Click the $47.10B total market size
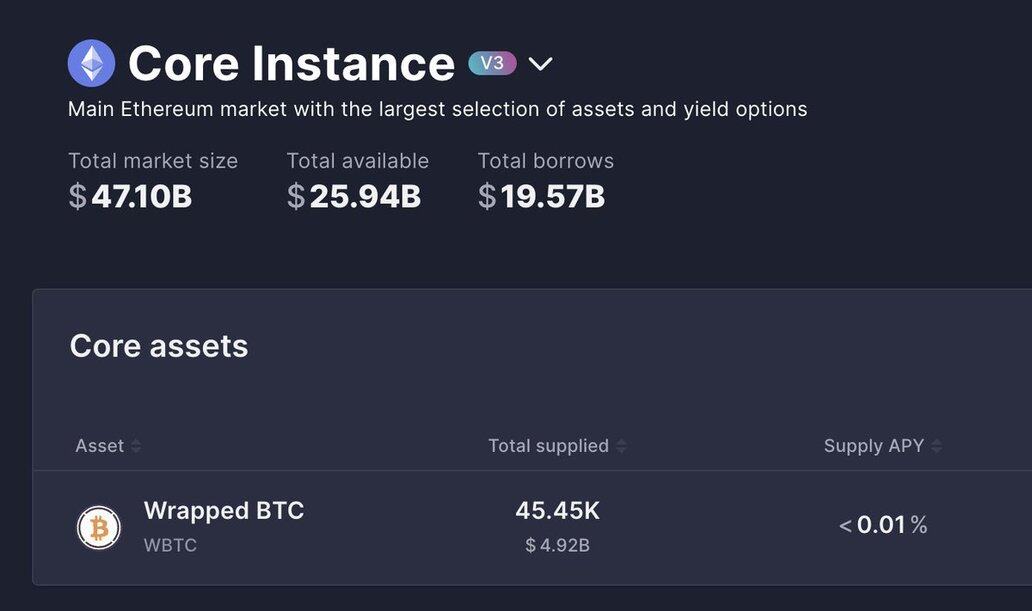This screenshot has width=1032, height=611. pyautogui.click(x=130, y=196)
